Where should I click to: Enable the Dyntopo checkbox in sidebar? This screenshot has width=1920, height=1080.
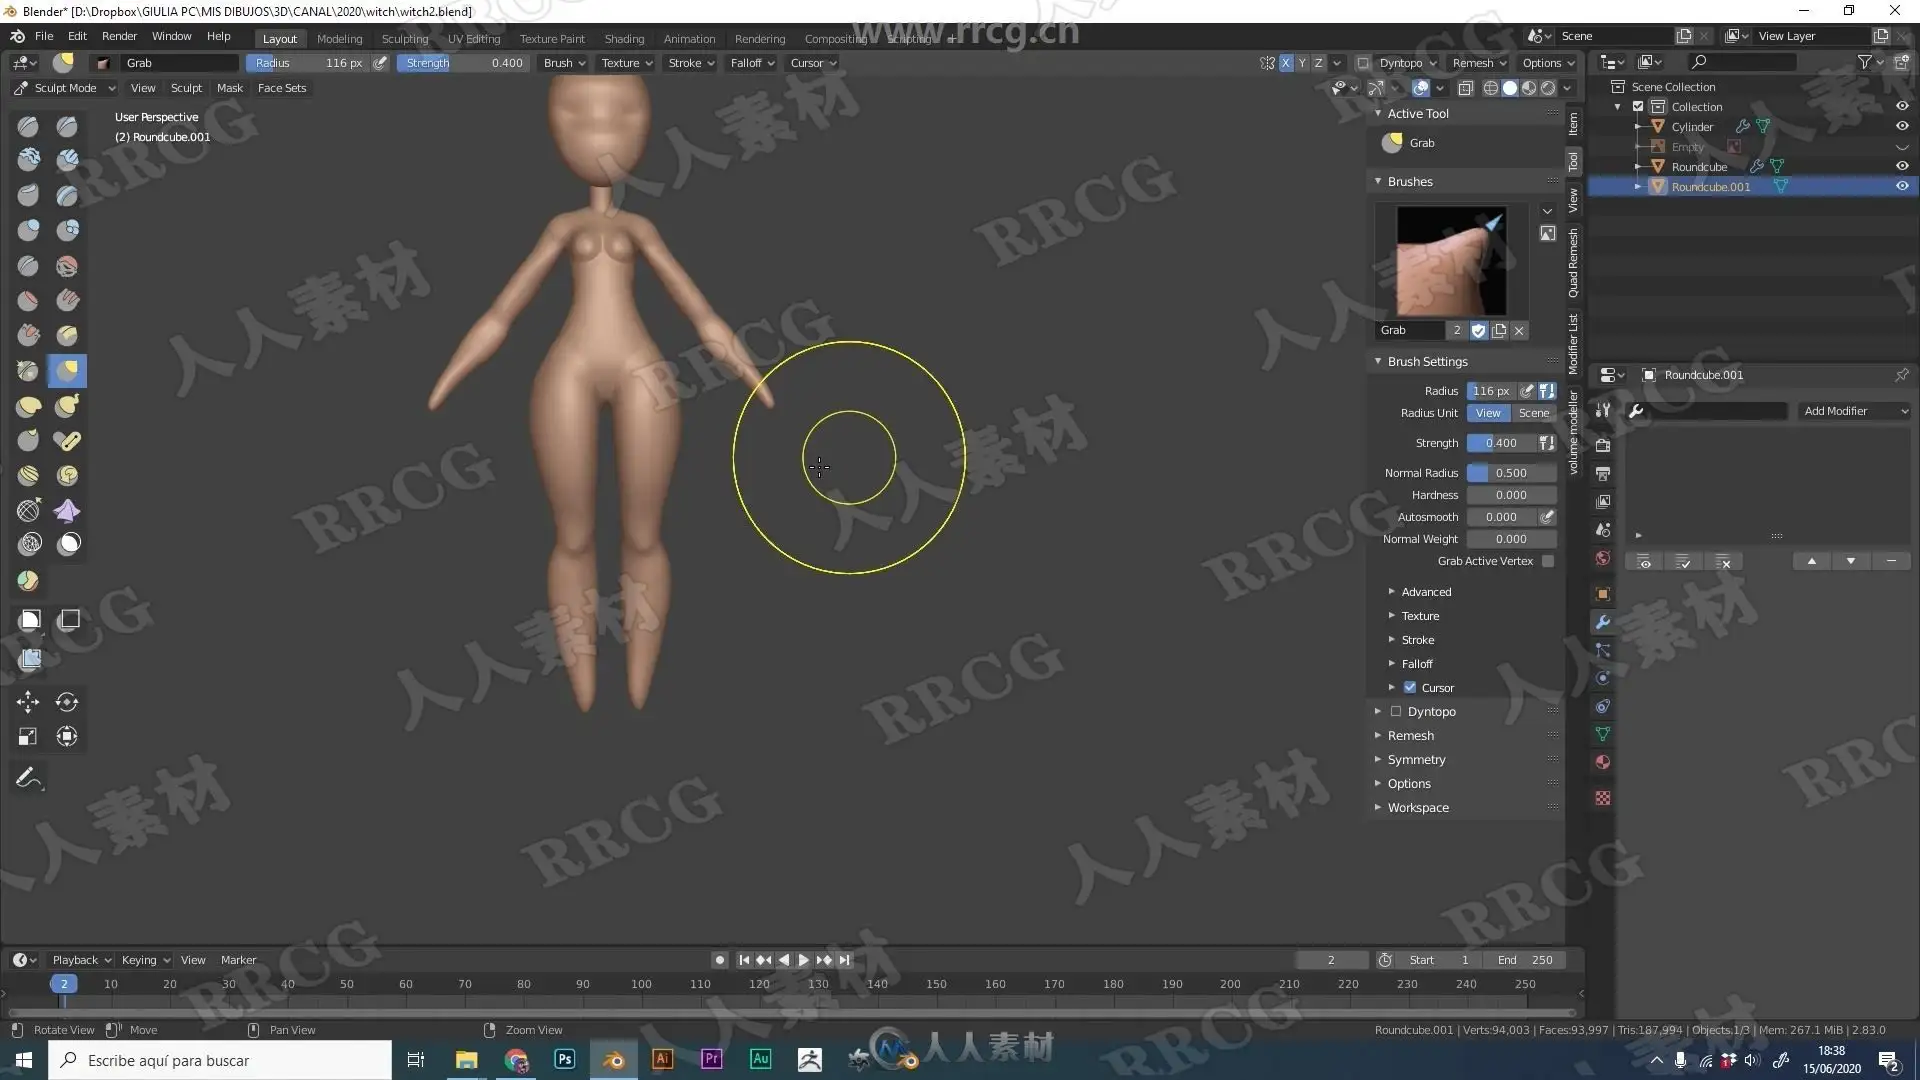click(1396, 712)
